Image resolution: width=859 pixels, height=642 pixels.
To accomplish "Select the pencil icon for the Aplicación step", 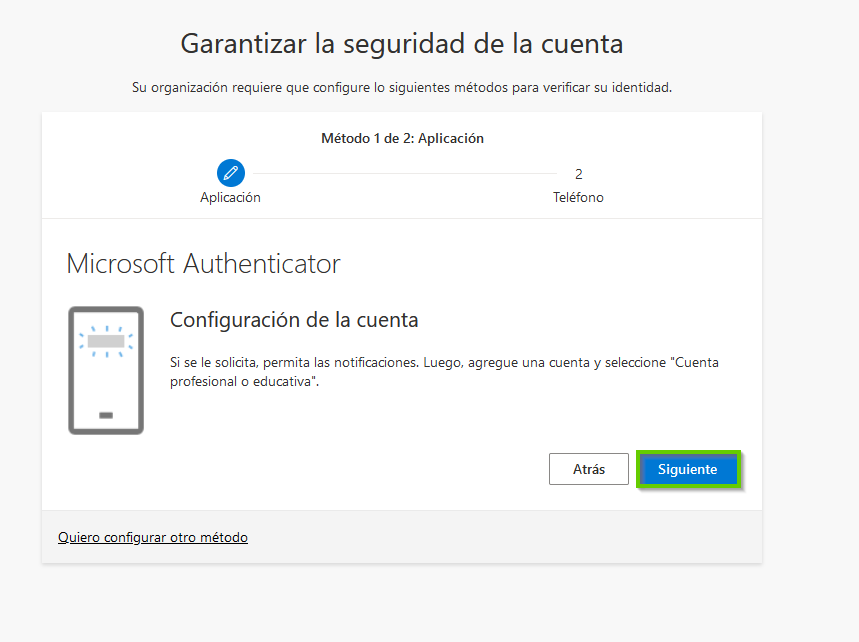I will 231,173.
